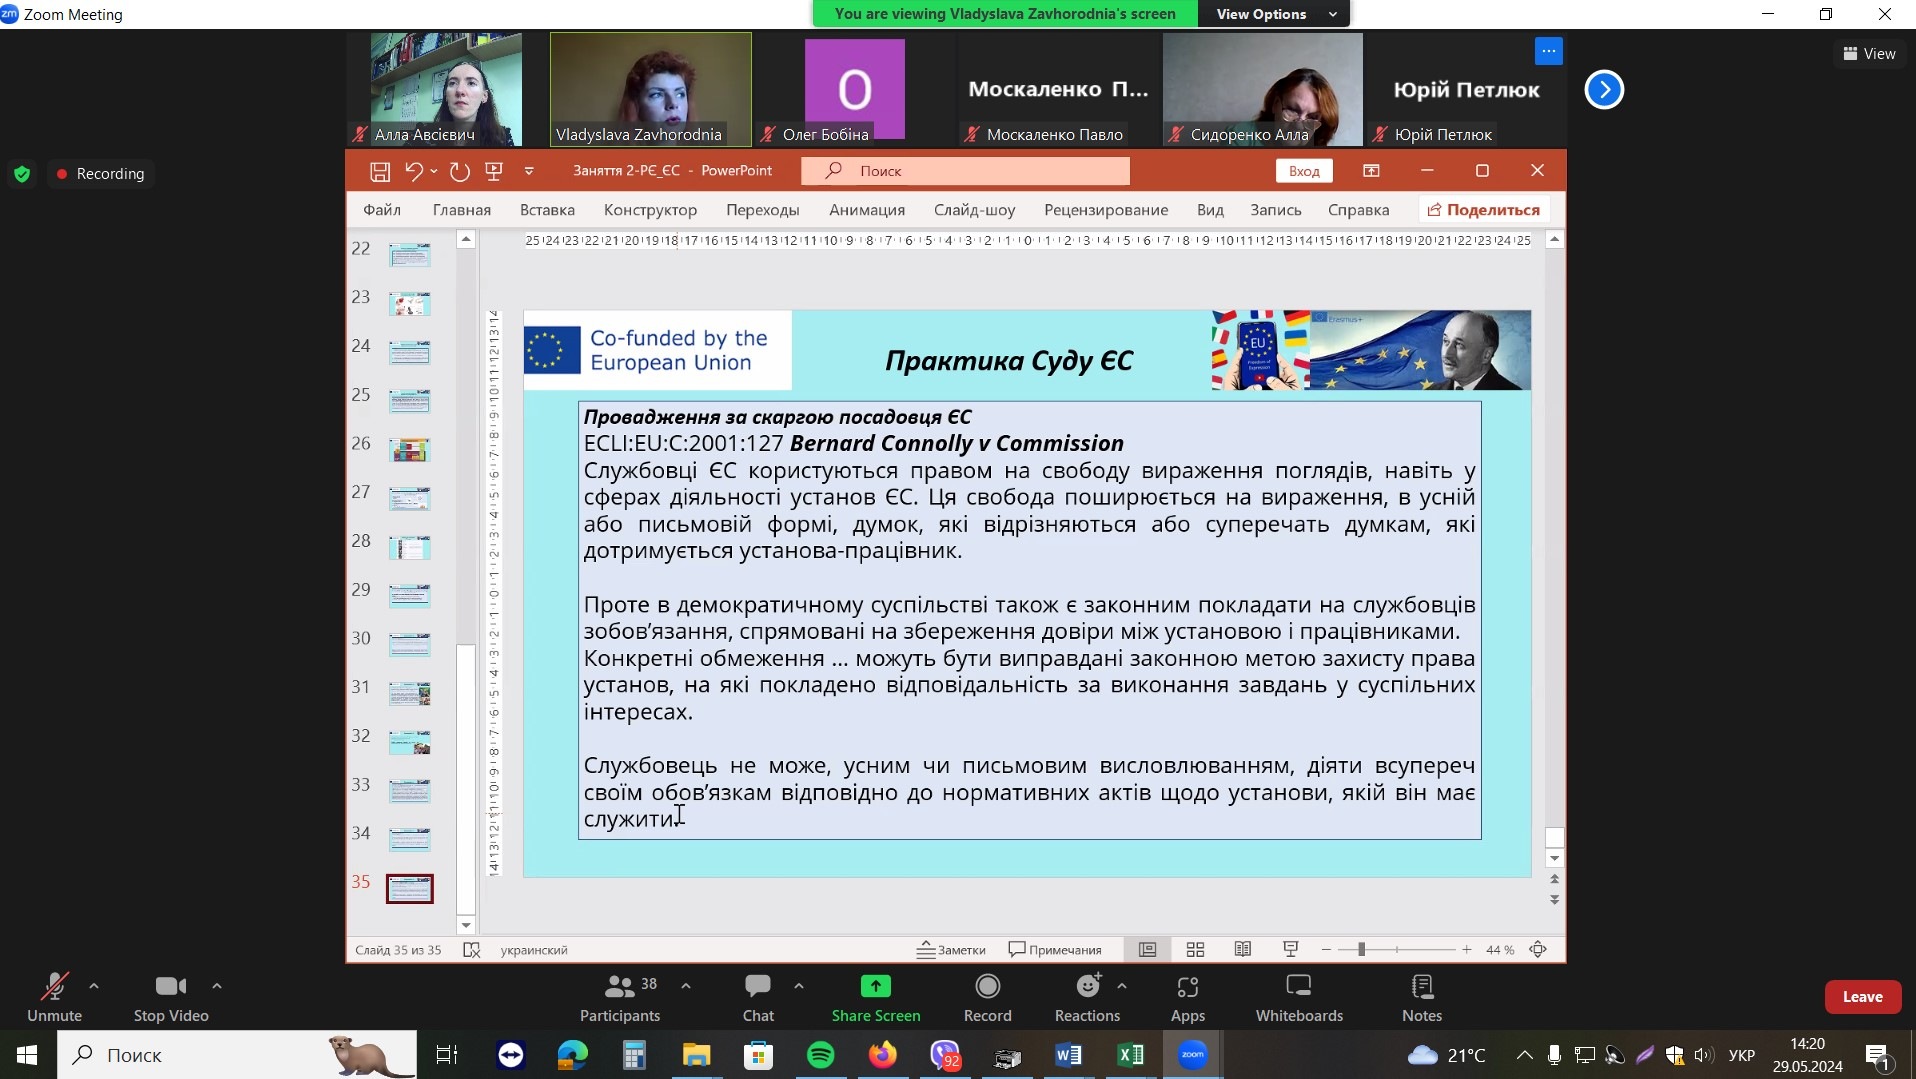Expand View Options dropdown
Image resolution: width=1916 pixels, height=1079 pixels.
(x=1274, y=14)
